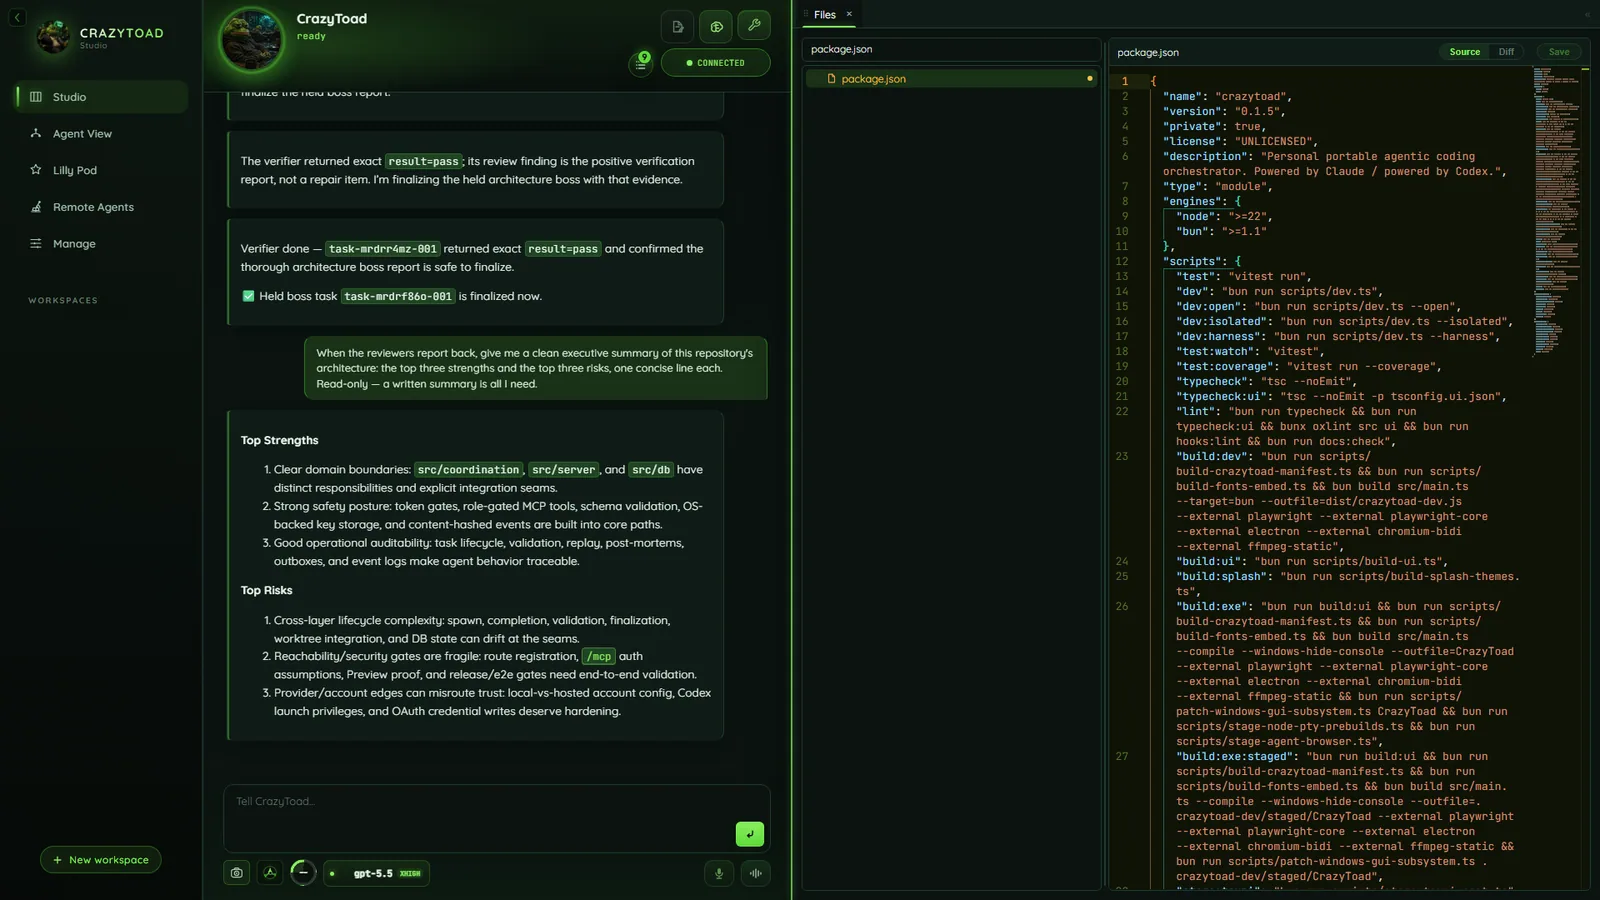Screen dimensions: 1600x900
Task: Click the camera screenshot icon
Action: click(237, 873)
